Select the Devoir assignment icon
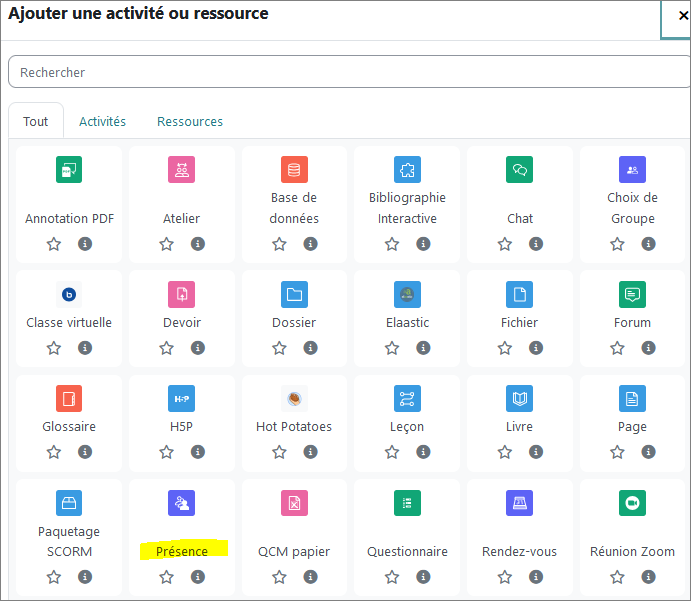 pyautogui.click(x=181, y=294)
